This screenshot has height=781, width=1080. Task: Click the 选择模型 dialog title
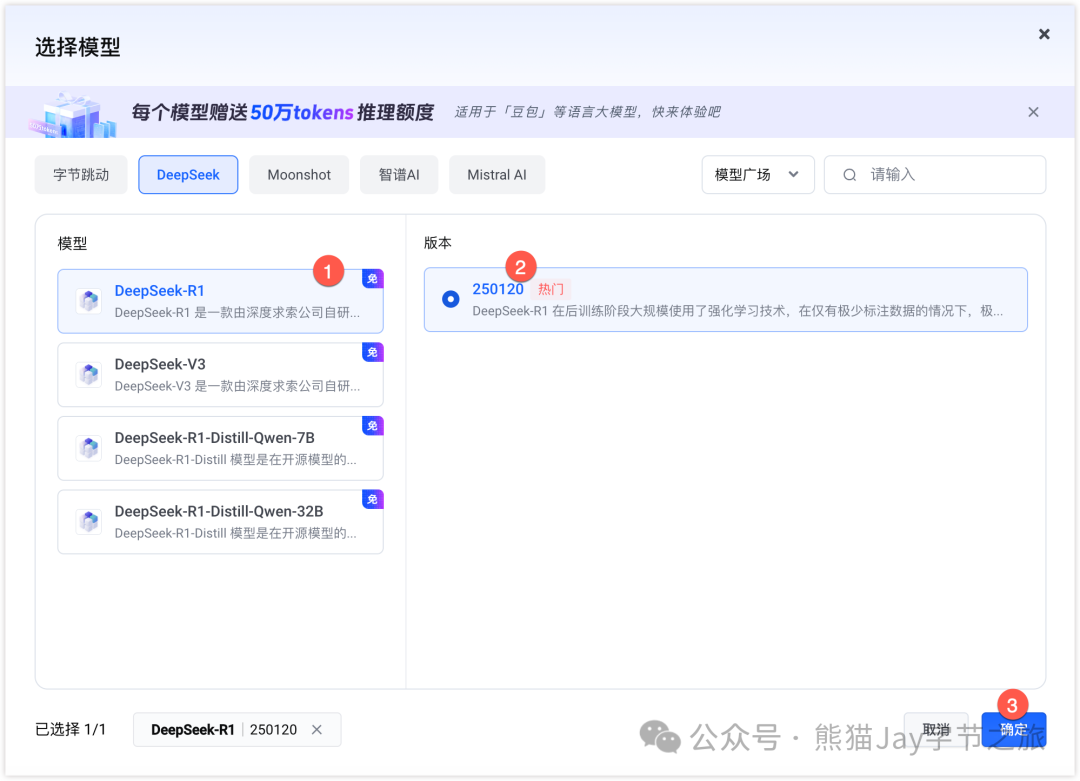click(78, 48)
